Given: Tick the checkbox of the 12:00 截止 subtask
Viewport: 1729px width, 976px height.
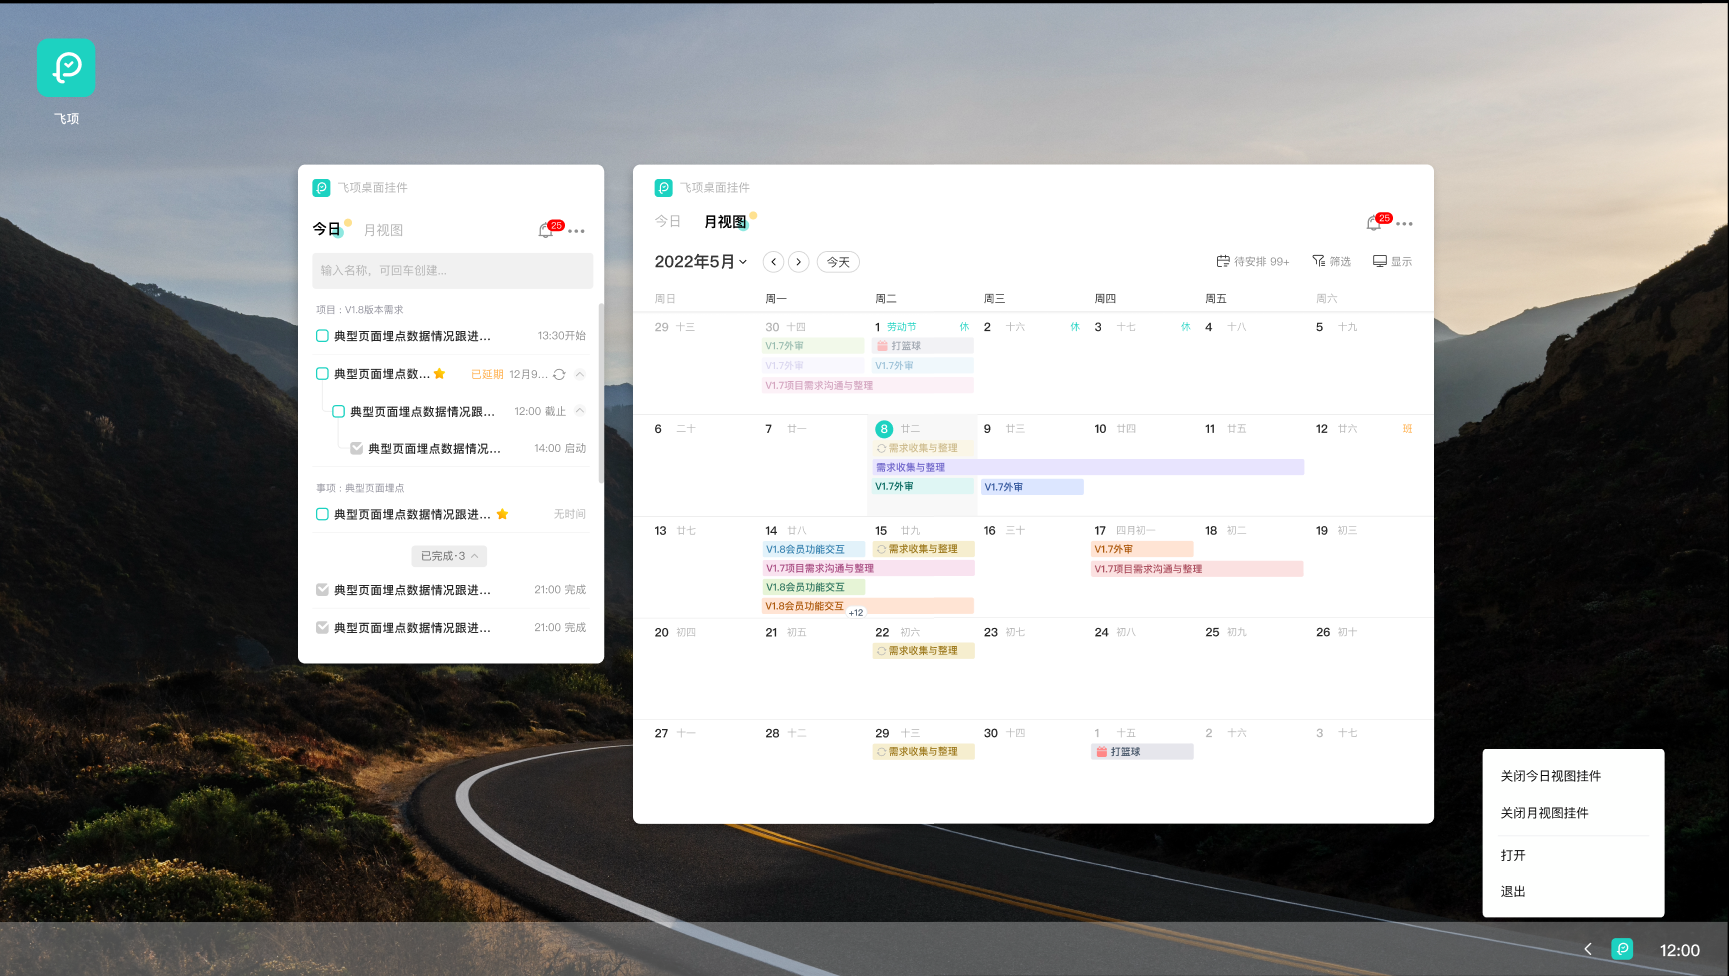Looking at the screenshot, I should pyautogui.click(x=337, y=410).
